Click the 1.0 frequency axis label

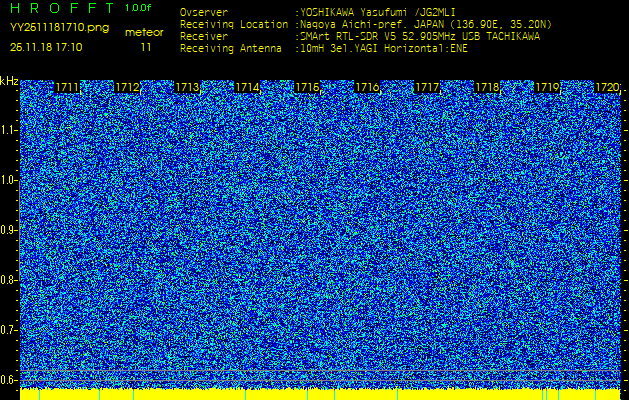[x=8, y=180]
